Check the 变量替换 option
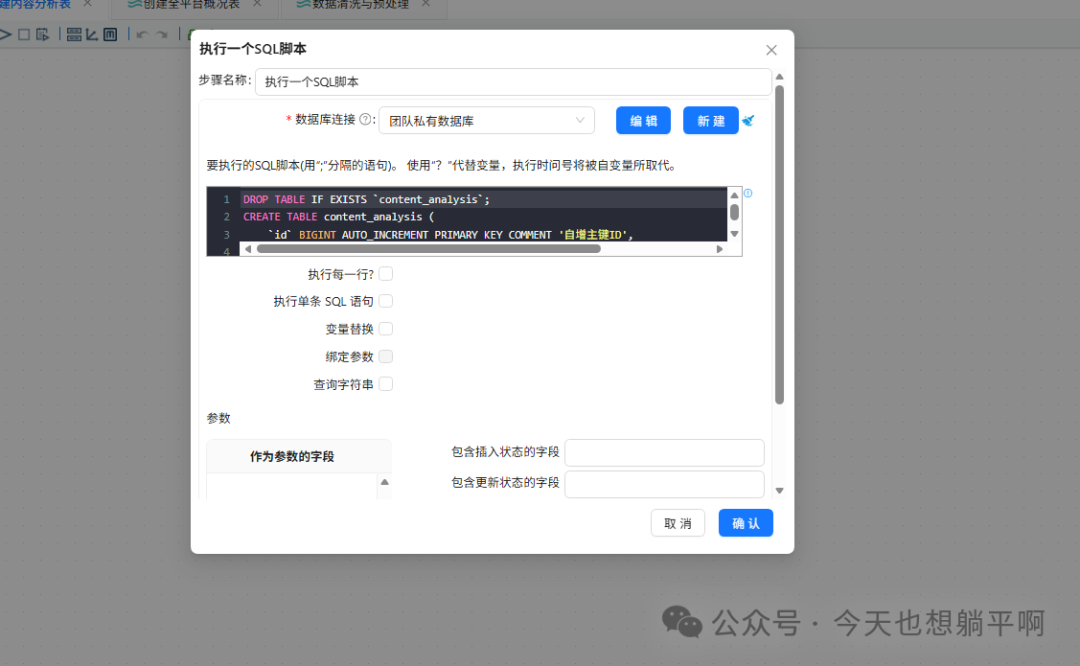Viewport: 1080px width, 666px height. (x=386, y=329)
